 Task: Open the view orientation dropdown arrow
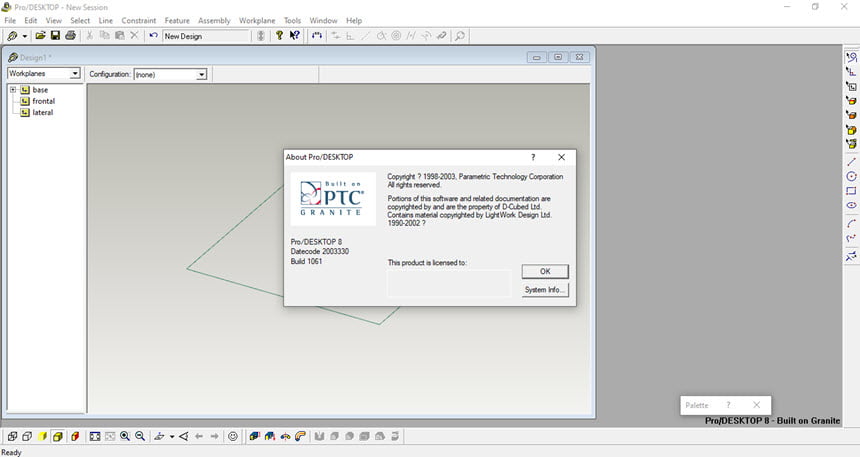click(x=172, y=437)
